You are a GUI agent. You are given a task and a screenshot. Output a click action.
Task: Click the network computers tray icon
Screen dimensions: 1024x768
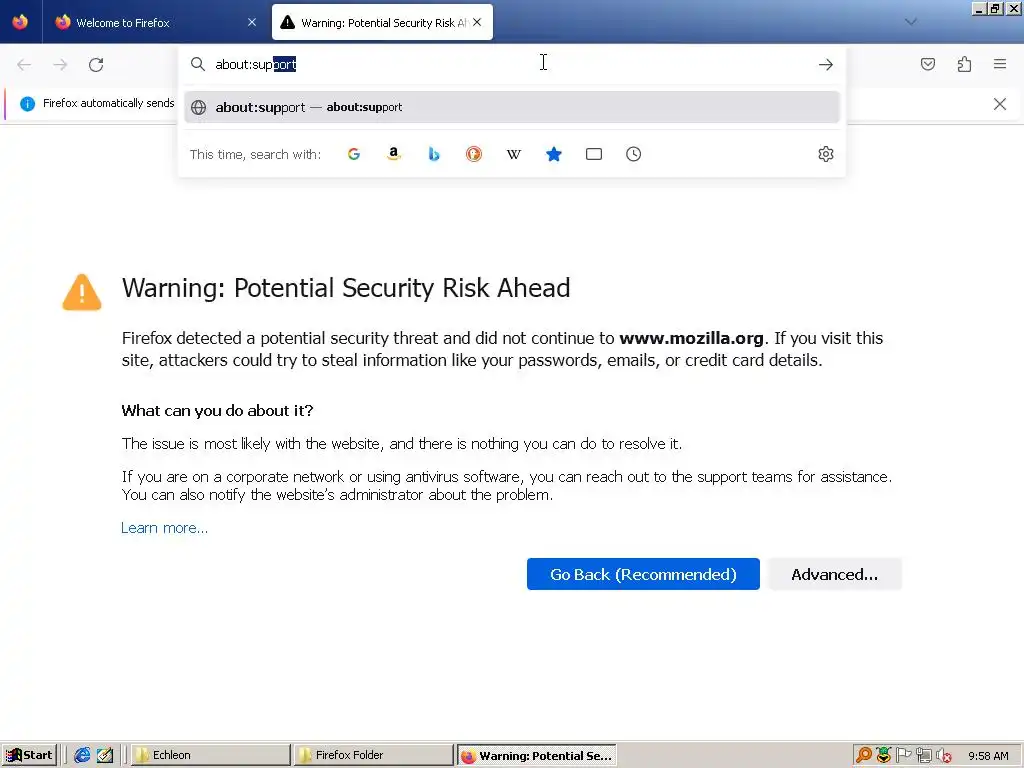pos(923,756)
